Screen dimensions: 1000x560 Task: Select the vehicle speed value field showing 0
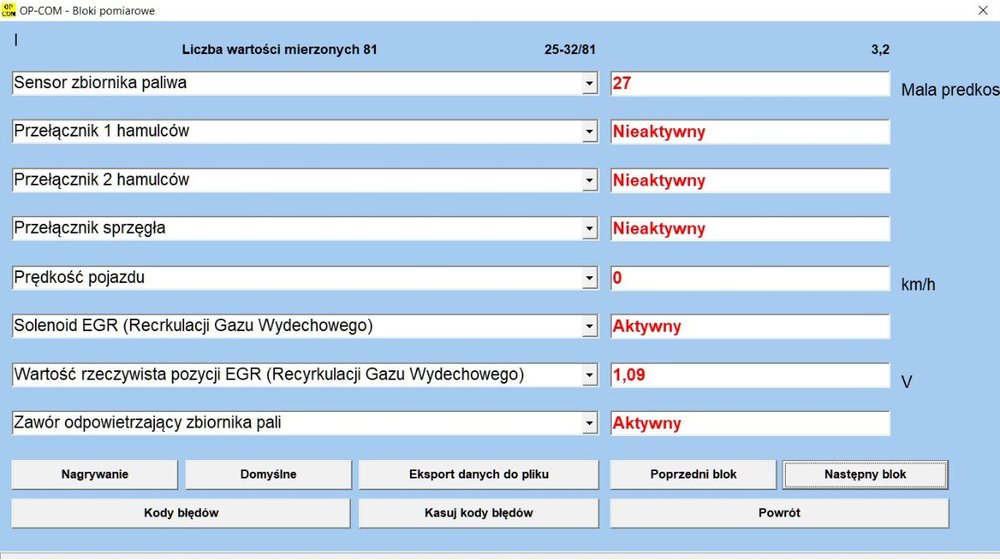[749, 278]
